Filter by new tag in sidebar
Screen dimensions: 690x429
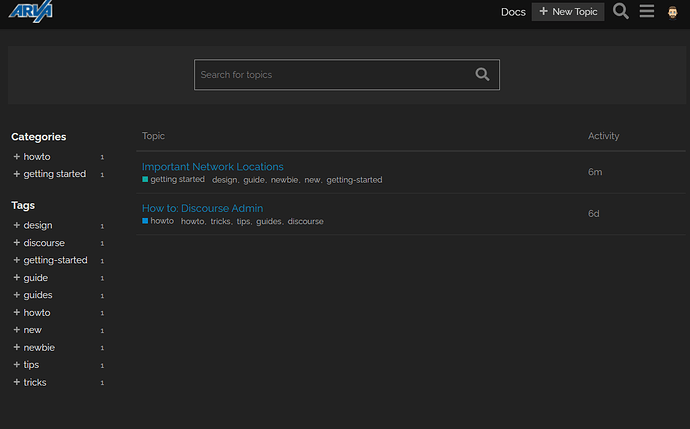(x=33, y=330)
